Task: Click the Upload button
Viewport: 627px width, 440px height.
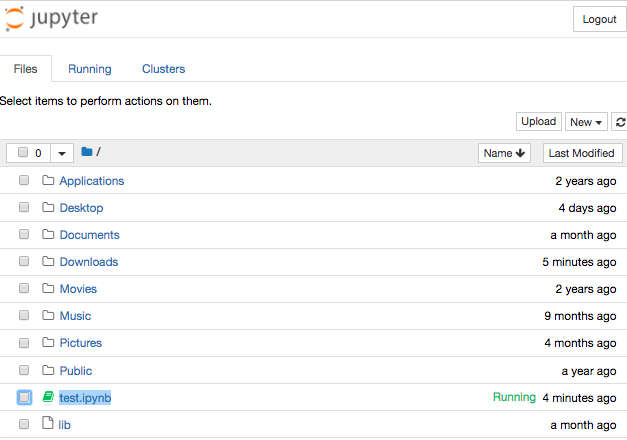Action: pos(539,122)
